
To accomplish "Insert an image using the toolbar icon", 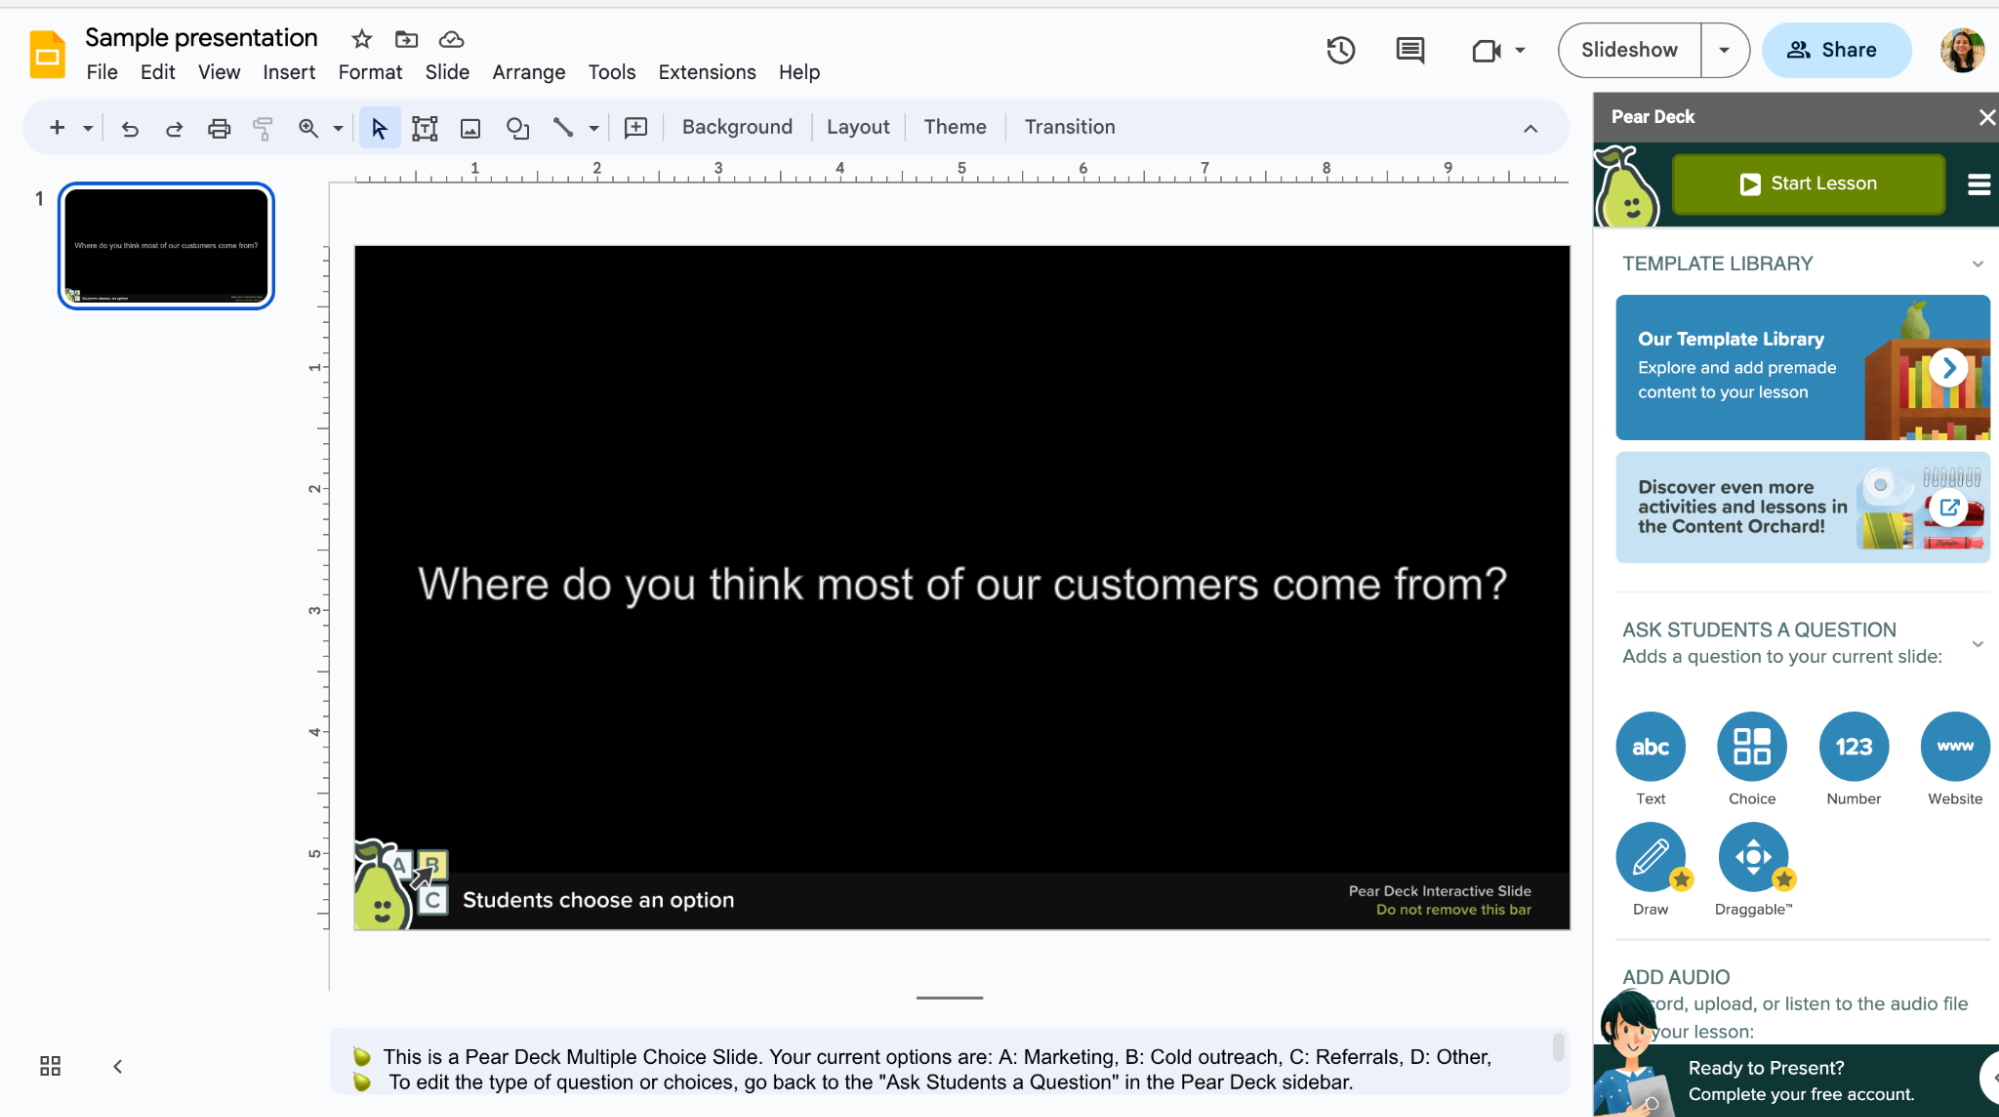I will 470,128.
